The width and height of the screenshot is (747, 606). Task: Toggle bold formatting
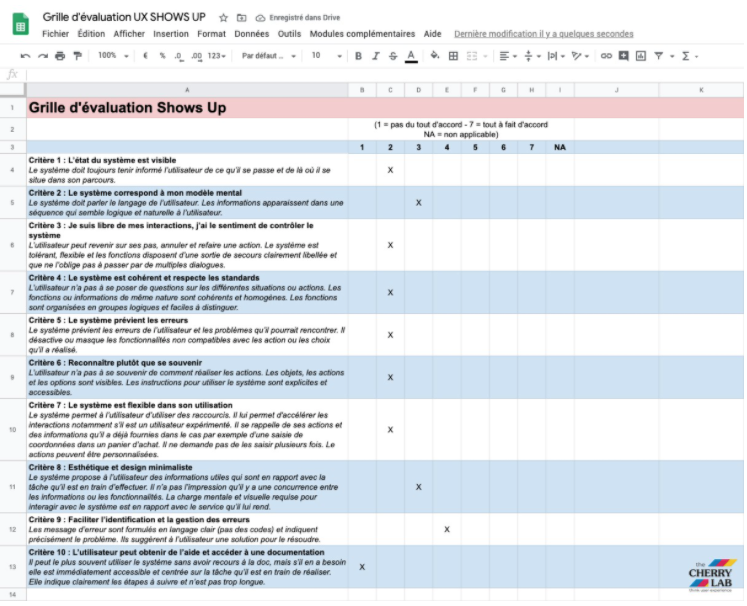pyautogui.click(x=358, y=56)
